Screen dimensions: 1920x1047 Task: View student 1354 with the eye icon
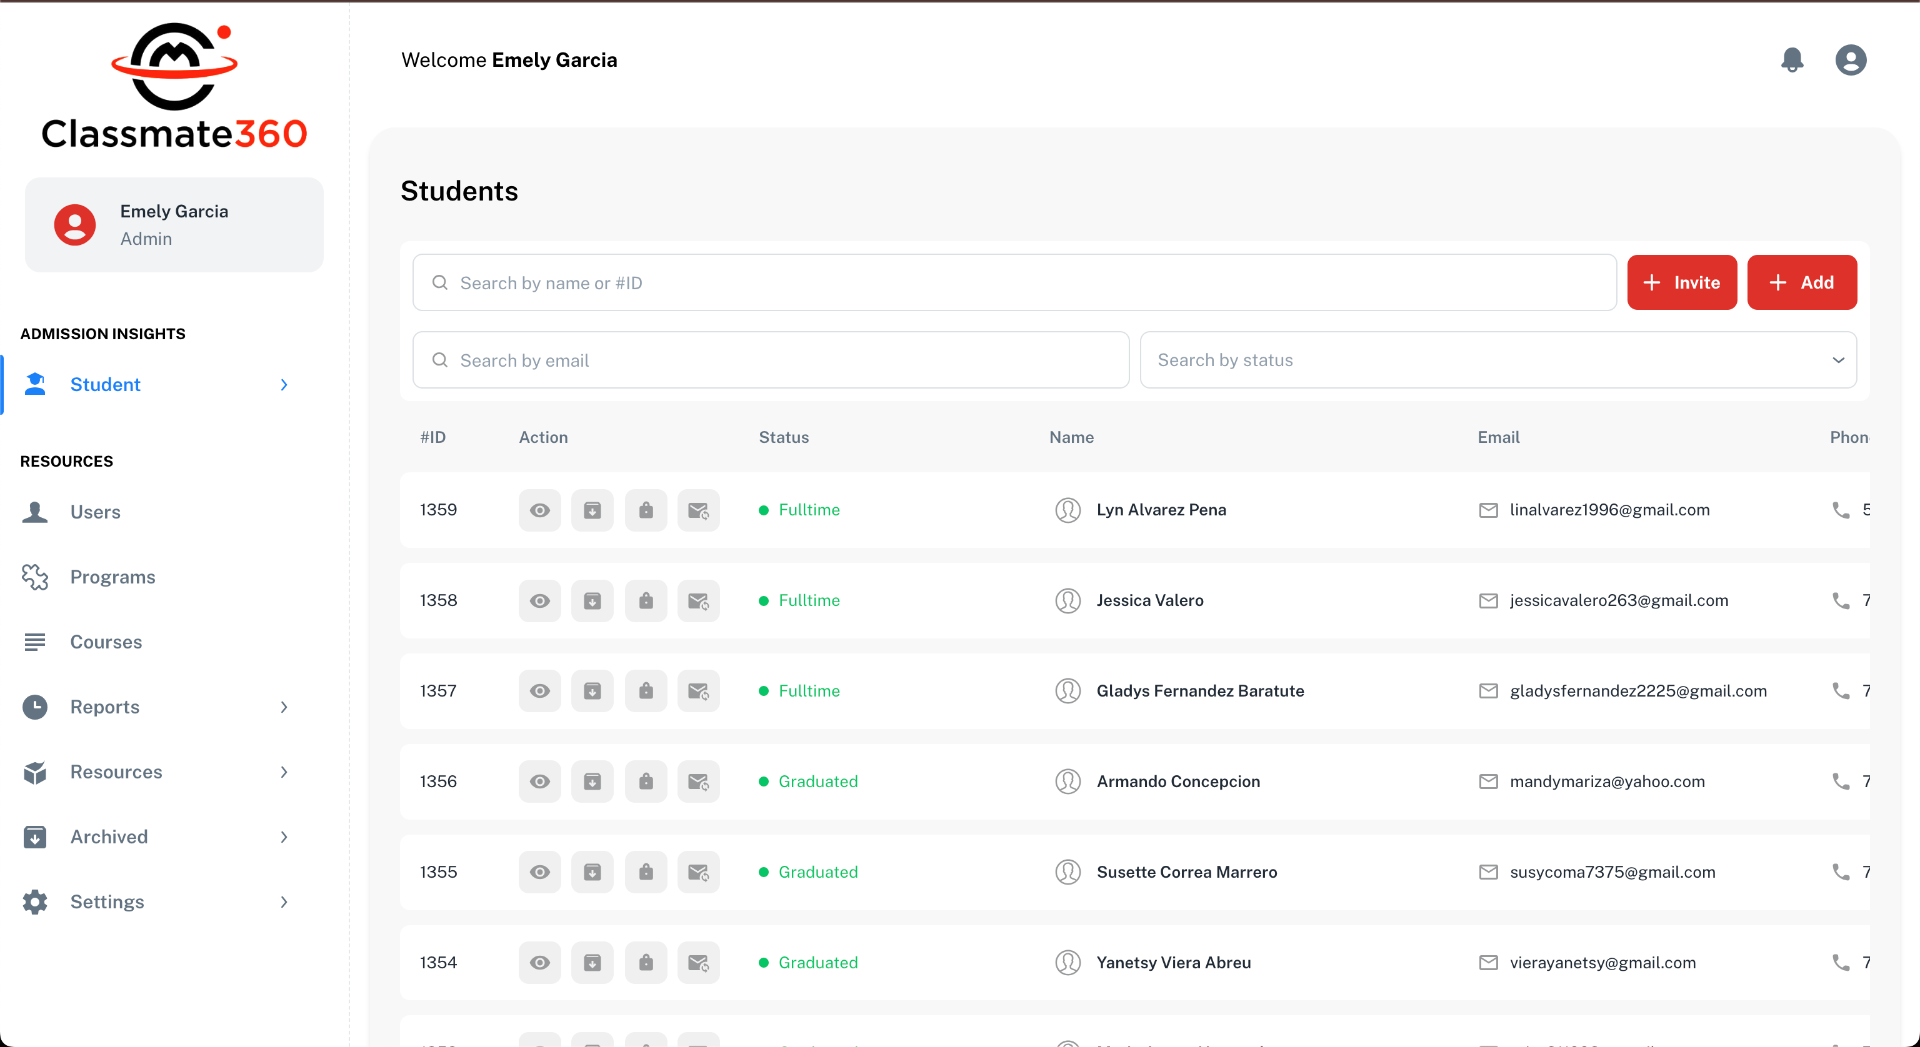coord(540,963)
